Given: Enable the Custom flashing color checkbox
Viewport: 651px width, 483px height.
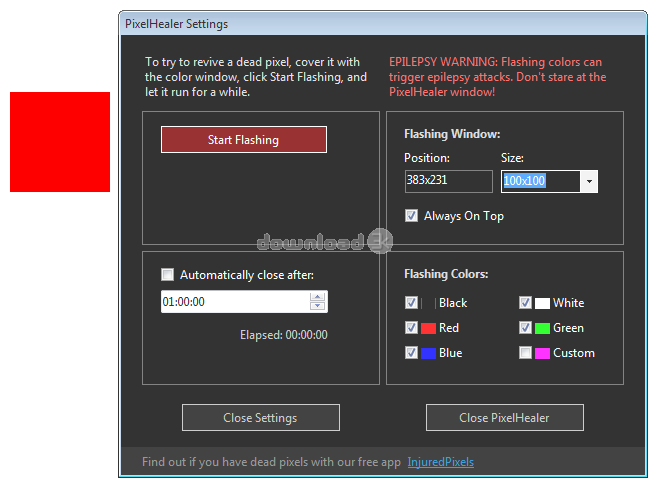Looking at the screenshot, I should click(x=525, y=353).
